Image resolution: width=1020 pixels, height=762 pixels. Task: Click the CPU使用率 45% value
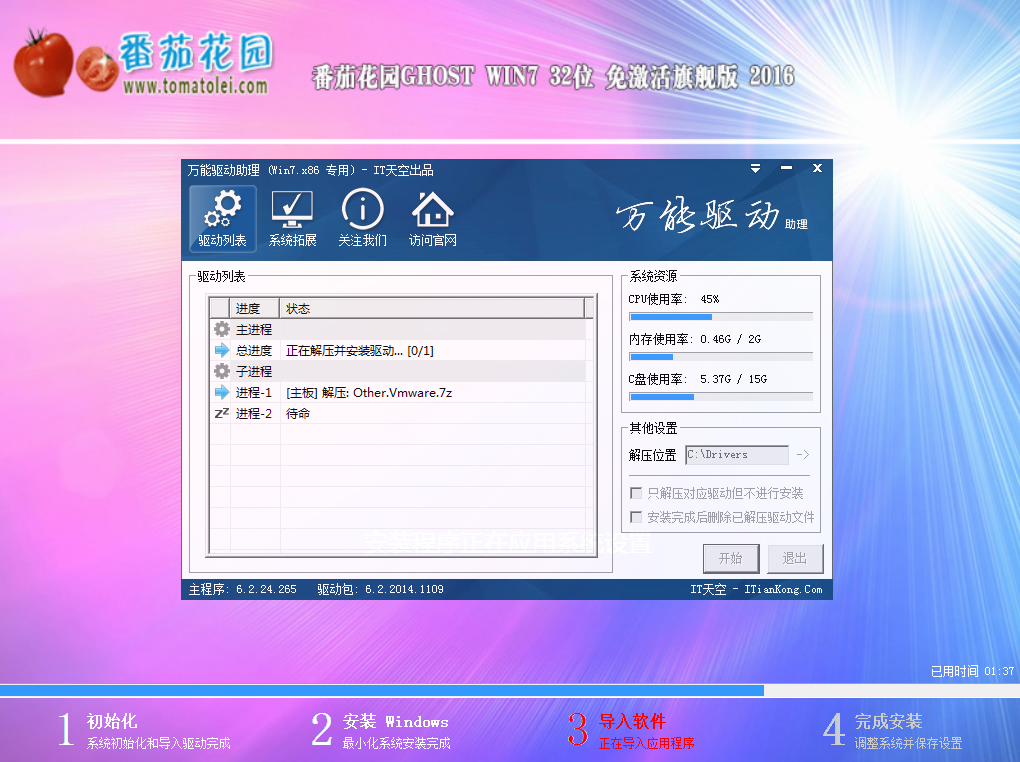click(710, 299)
